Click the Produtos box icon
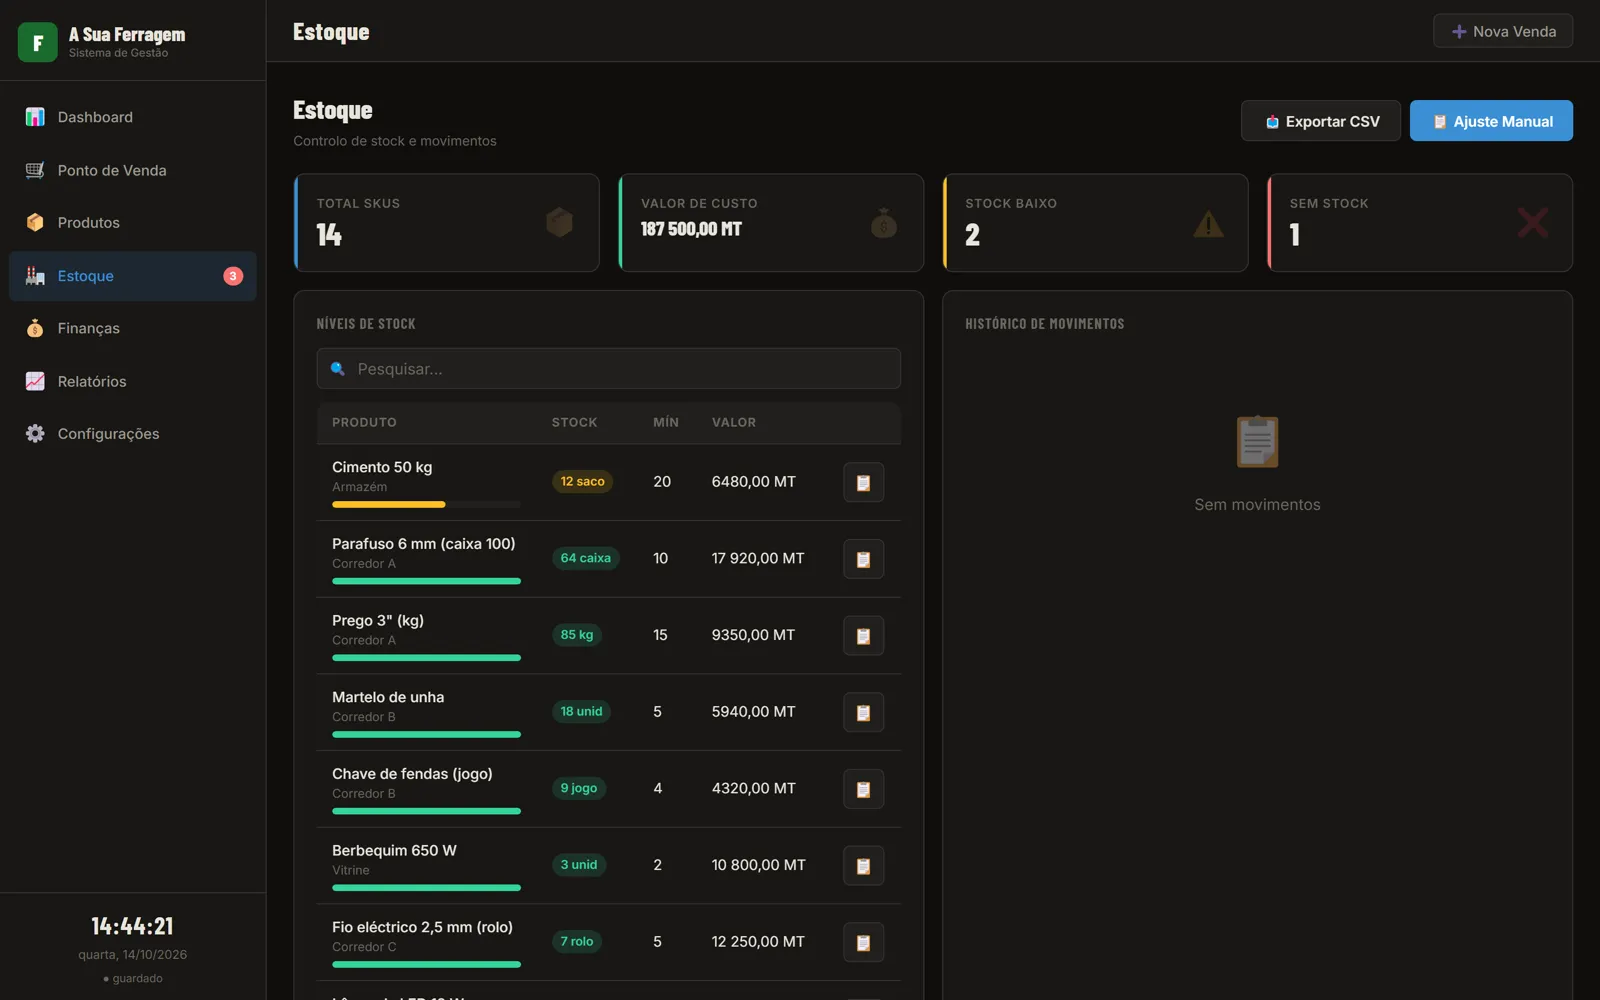 35,222
